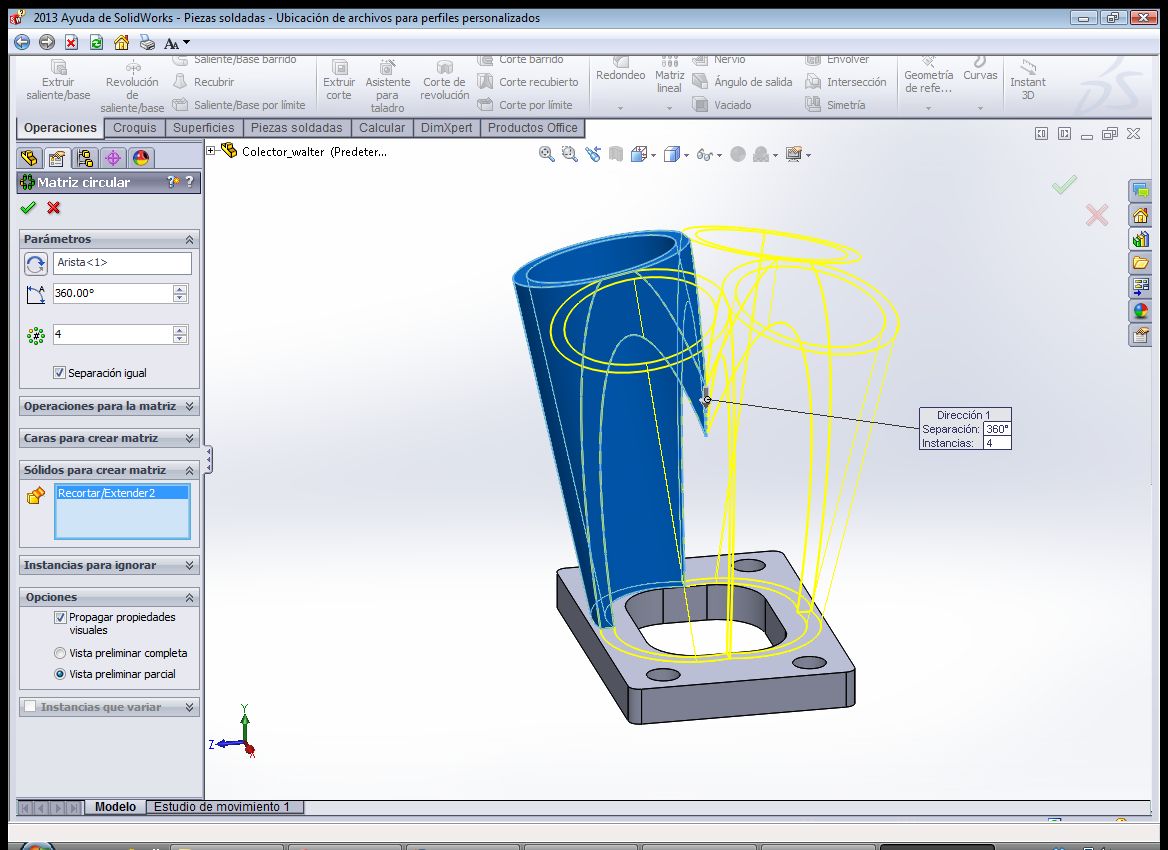Apply the Redondeo fillet tool
1168x850 pixels.
pyautogui.click(x=620, y=70)
